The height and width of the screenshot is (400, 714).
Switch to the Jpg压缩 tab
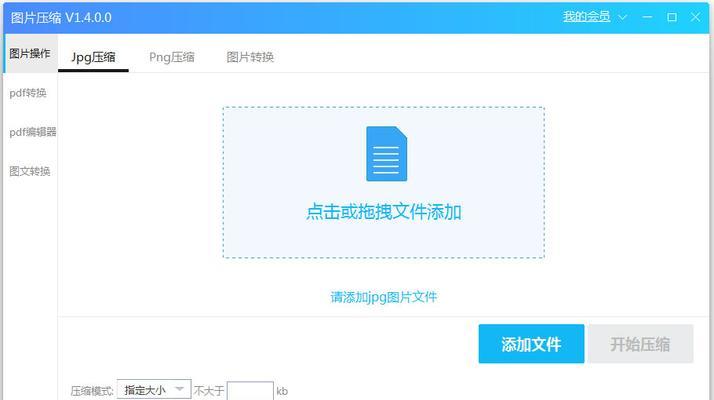(x=93, y=57)
